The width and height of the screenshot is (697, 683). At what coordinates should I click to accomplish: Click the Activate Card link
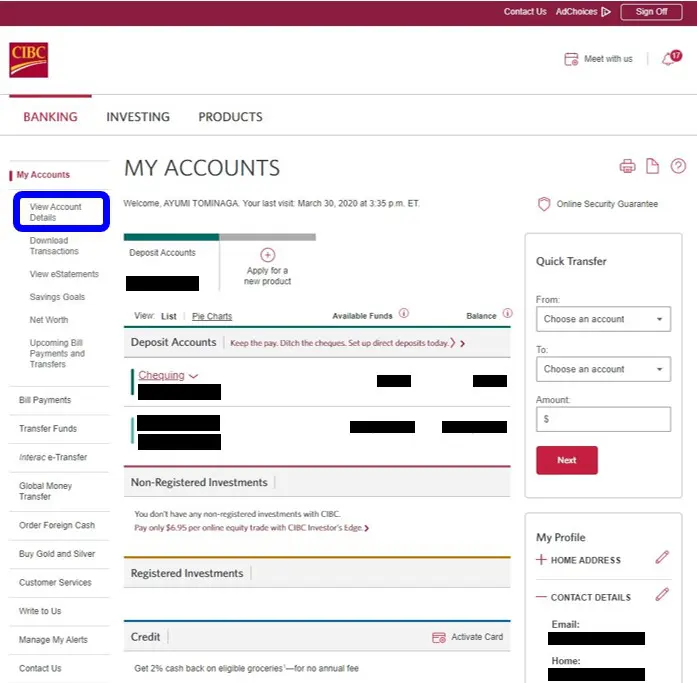477,637
